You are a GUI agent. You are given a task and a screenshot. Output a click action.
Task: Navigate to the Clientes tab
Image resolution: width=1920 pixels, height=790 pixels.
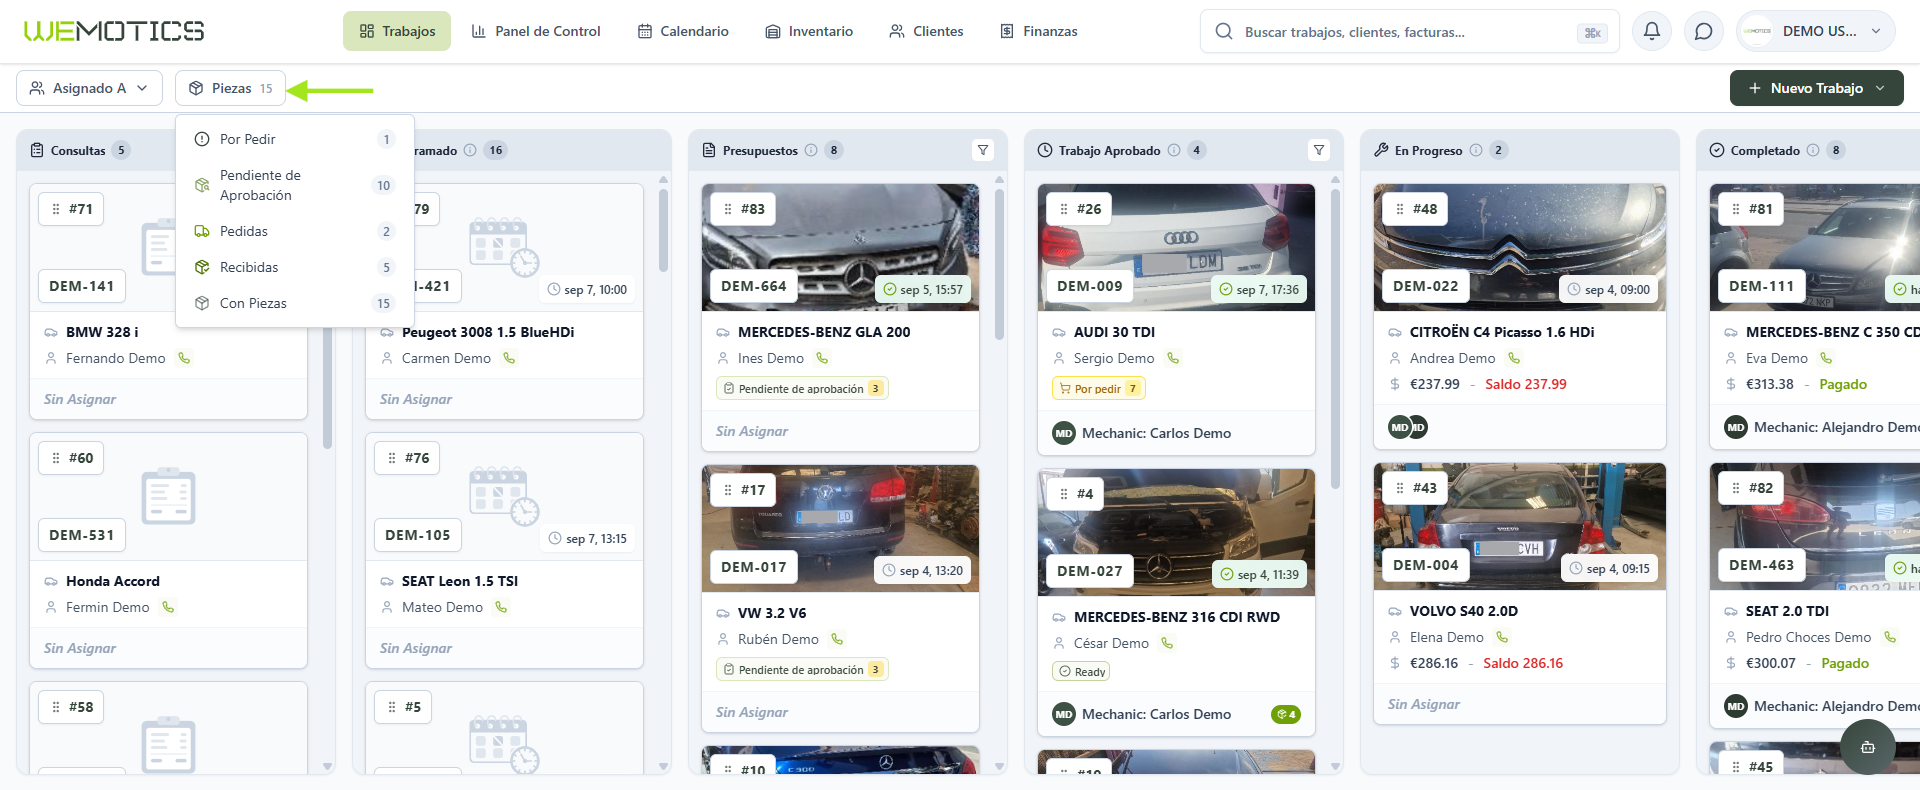tap(926, 31)
